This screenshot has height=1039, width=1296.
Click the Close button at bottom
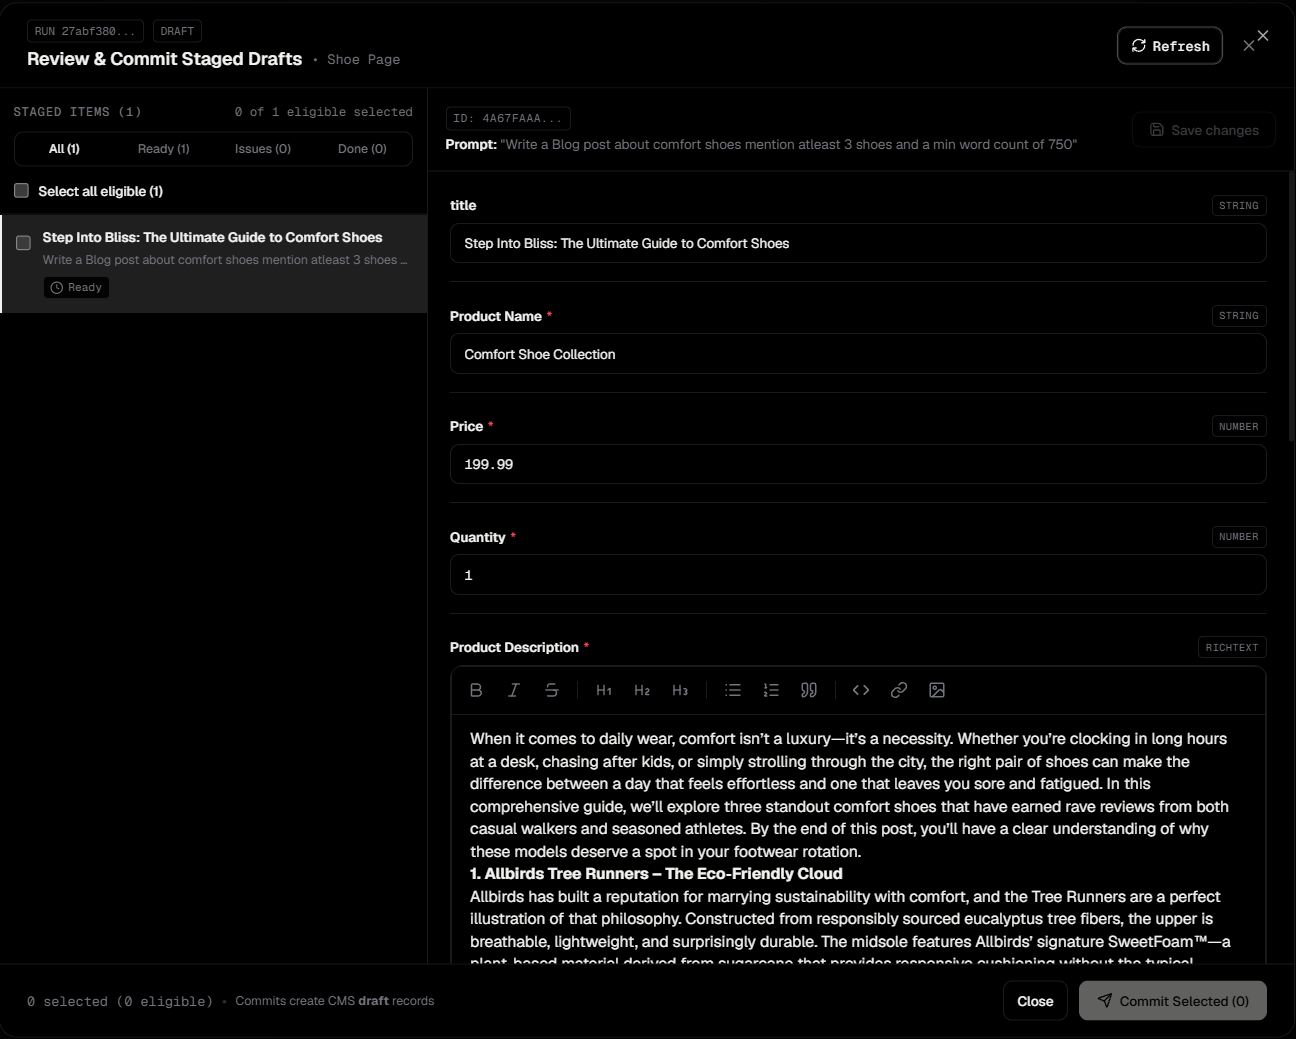[x=1035, y=1001]
